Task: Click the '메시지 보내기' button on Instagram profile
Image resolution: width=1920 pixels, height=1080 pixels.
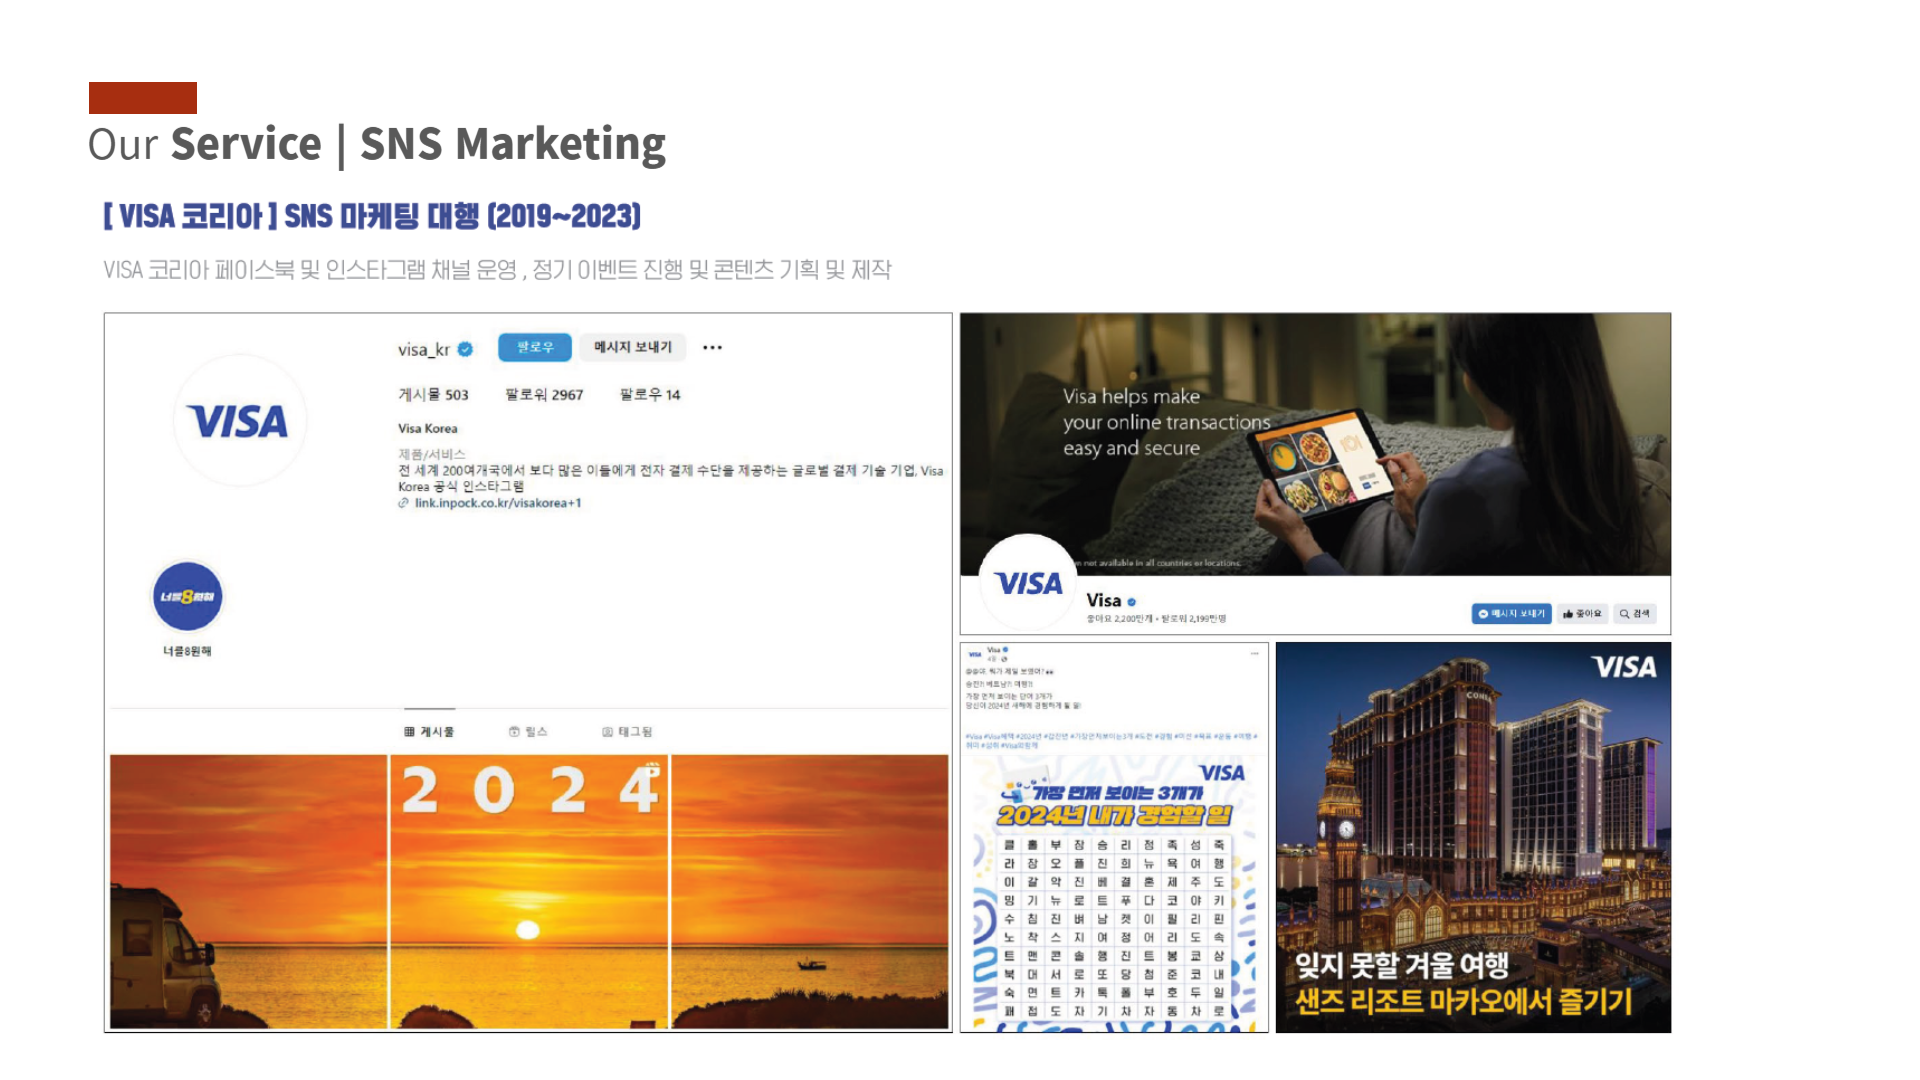Action: tap(632, 347)
